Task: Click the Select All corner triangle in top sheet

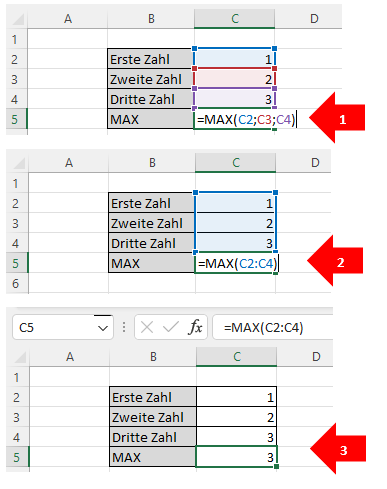Action: tap(18, 19)
